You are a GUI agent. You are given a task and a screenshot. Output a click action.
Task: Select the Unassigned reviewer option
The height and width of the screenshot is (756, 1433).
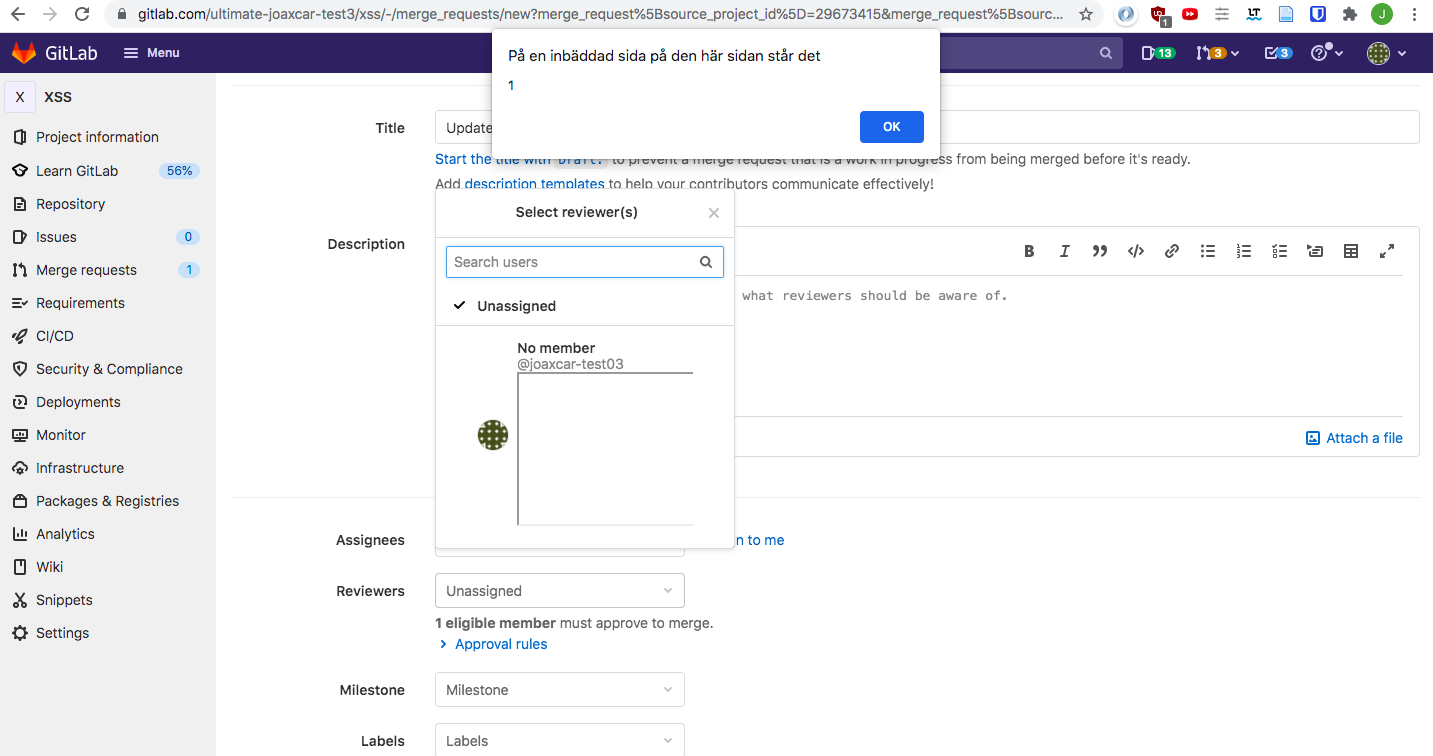click(516, 306)
